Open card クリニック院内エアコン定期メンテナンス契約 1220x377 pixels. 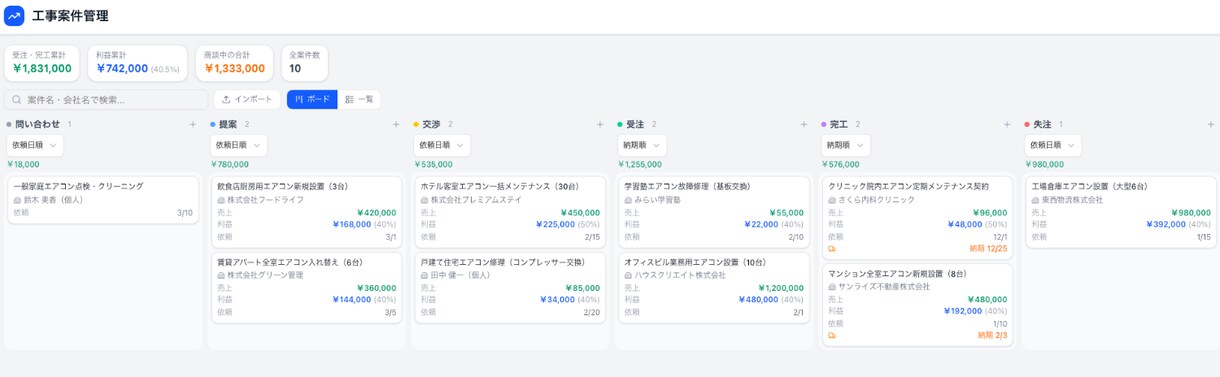pyautogui.click(x=917, y=217)
